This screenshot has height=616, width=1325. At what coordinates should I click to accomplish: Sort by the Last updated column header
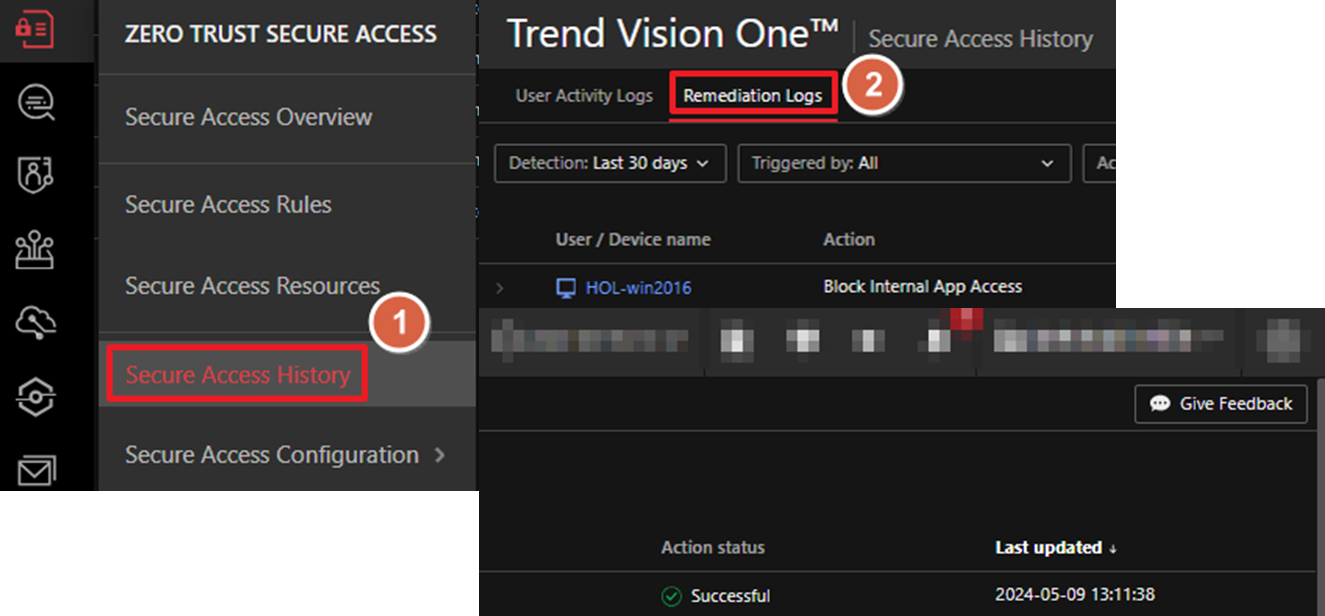coord(1048,547)
